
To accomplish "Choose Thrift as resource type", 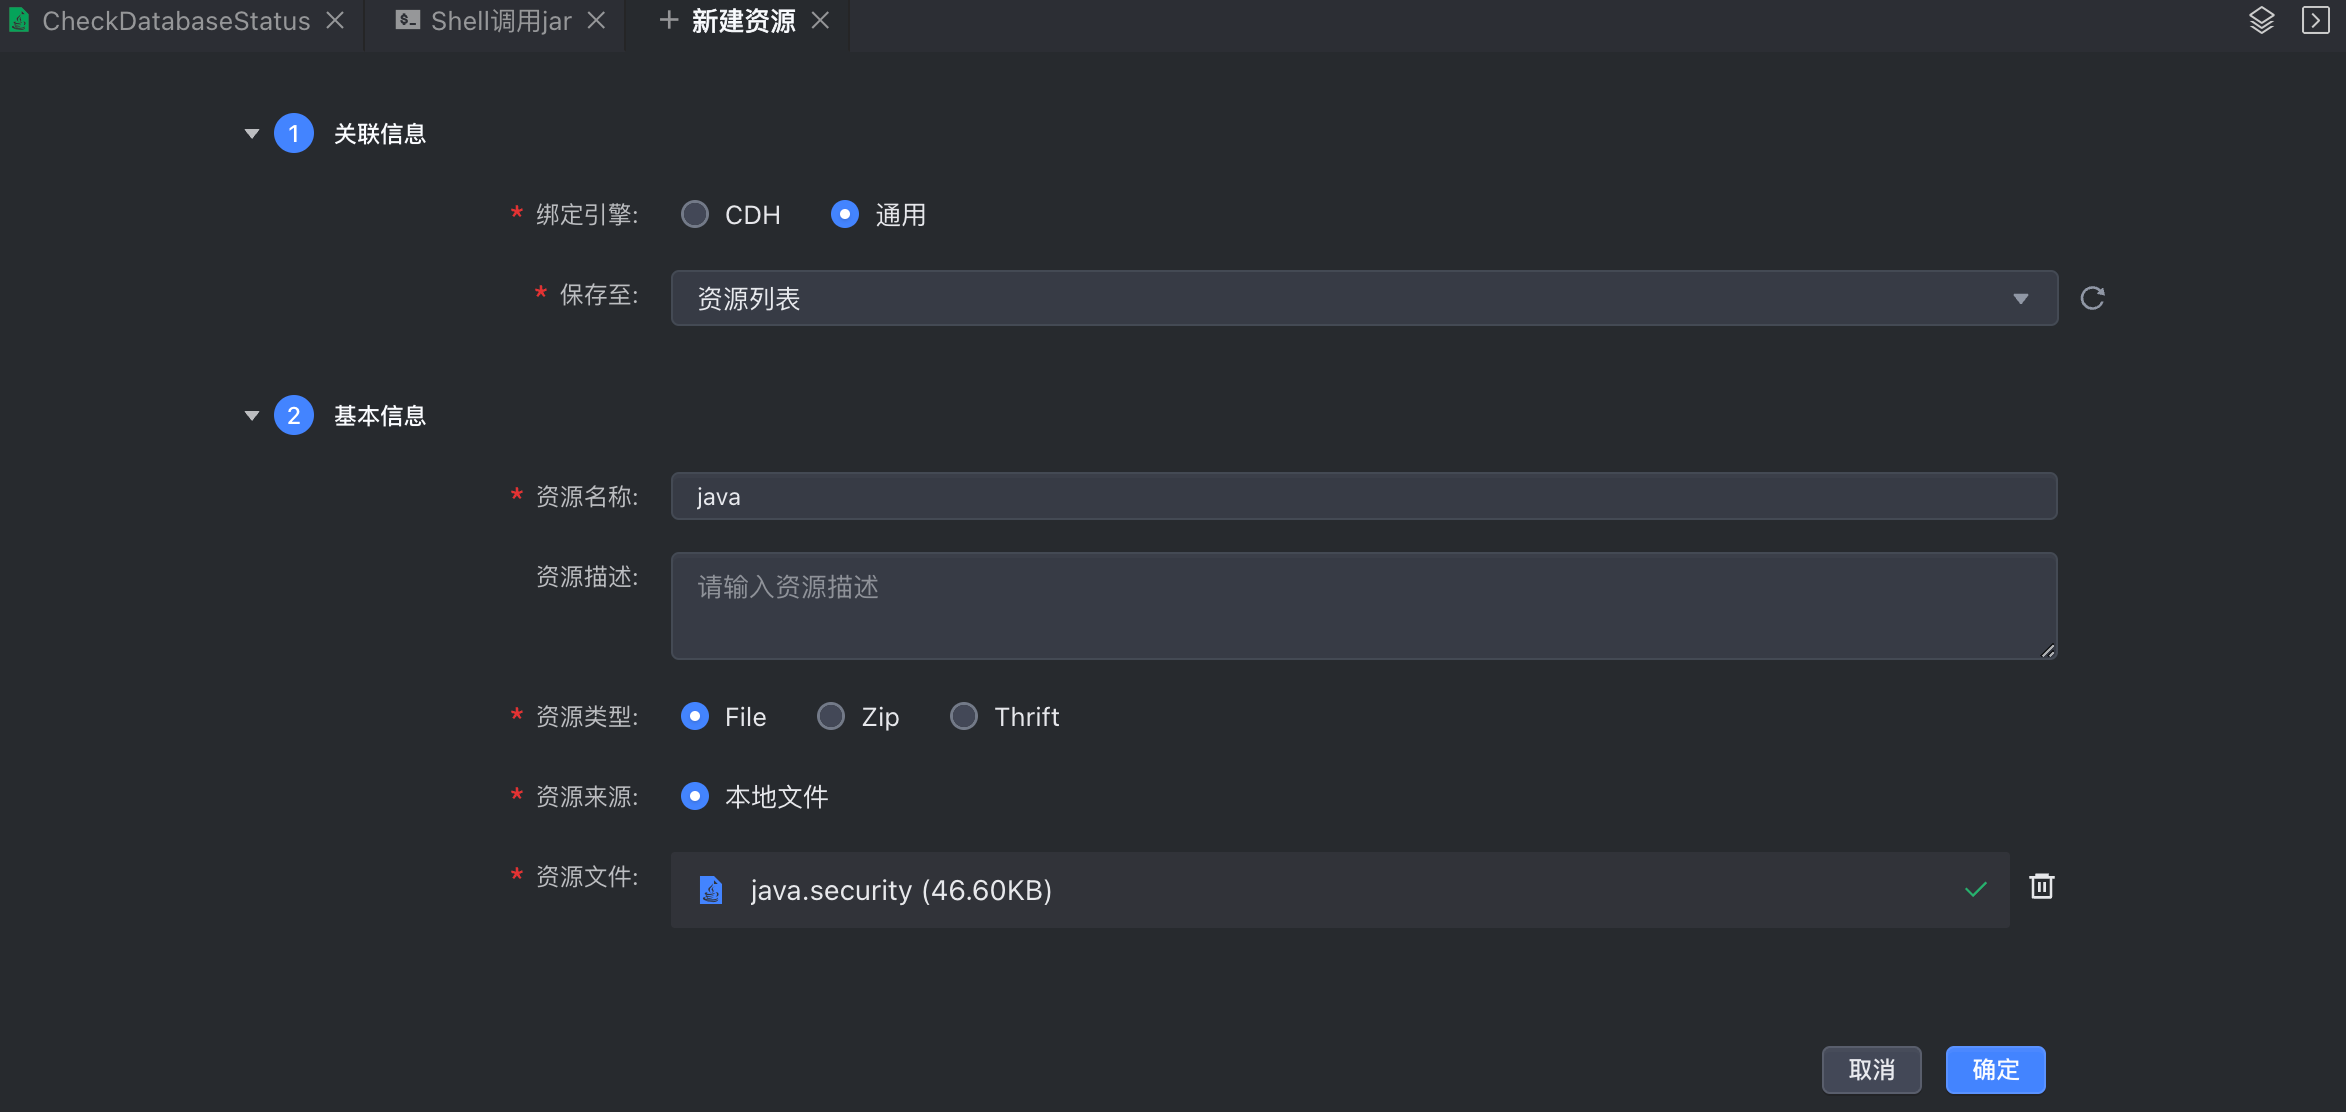I will tap(964, 717).
